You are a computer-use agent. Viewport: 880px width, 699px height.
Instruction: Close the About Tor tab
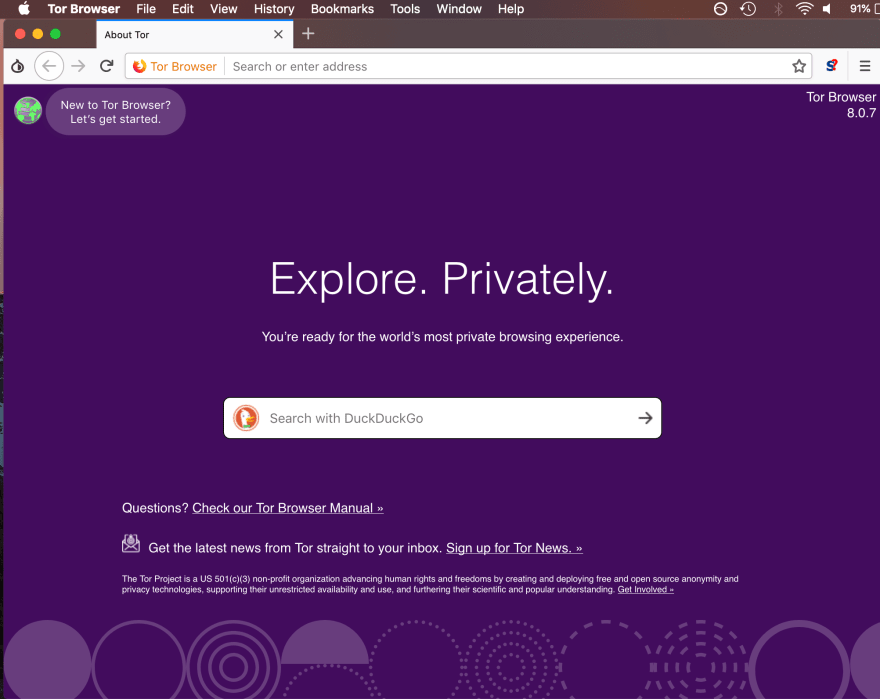coord(278,34)
